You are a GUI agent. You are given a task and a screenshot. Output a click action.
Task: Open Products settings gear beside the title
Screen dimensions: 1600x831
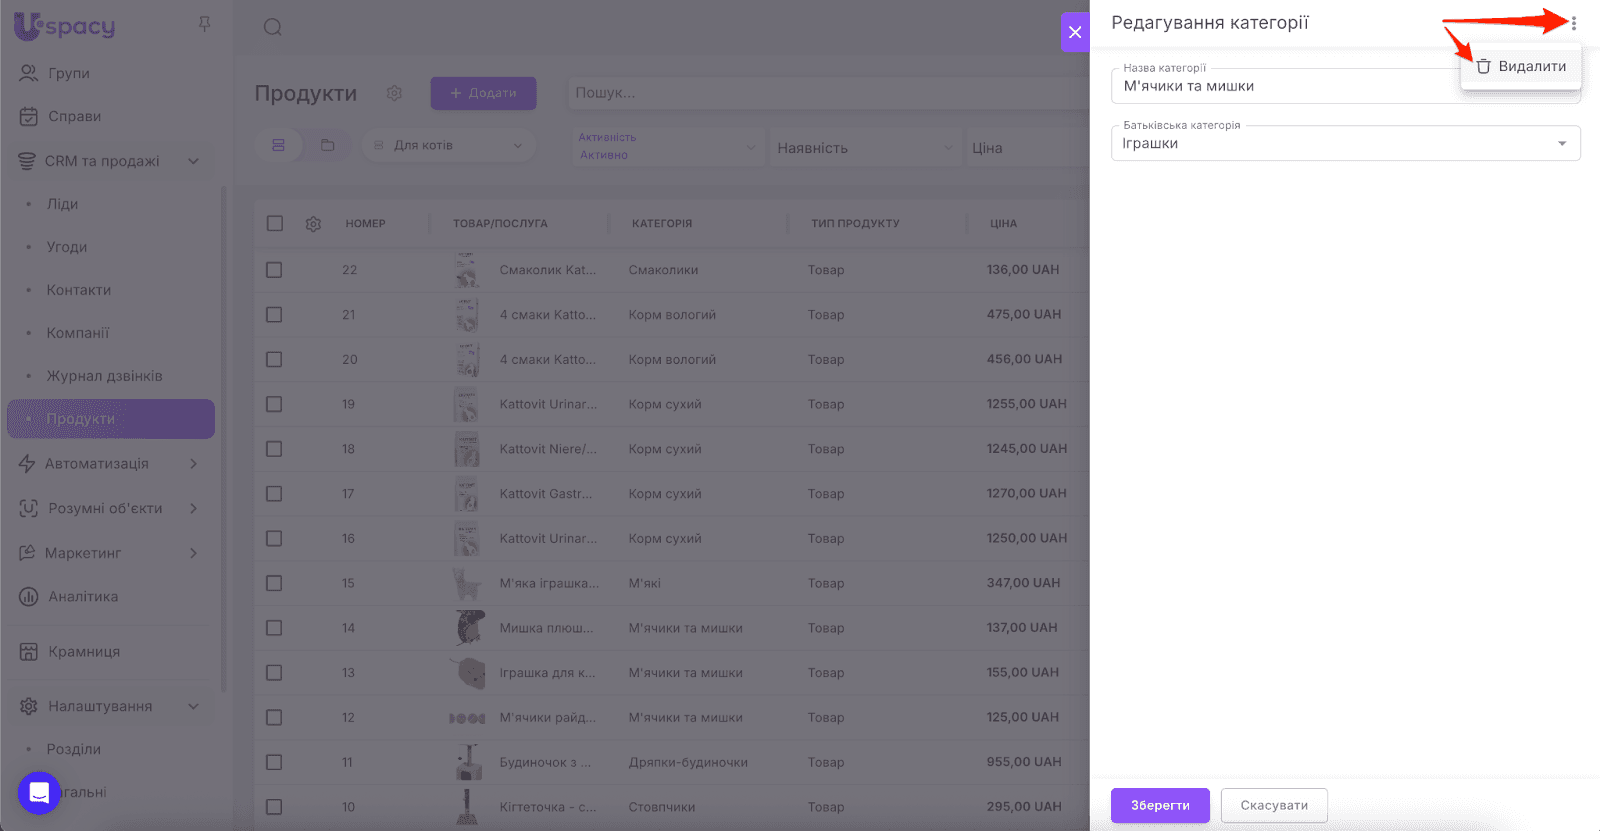coord(394,93)
